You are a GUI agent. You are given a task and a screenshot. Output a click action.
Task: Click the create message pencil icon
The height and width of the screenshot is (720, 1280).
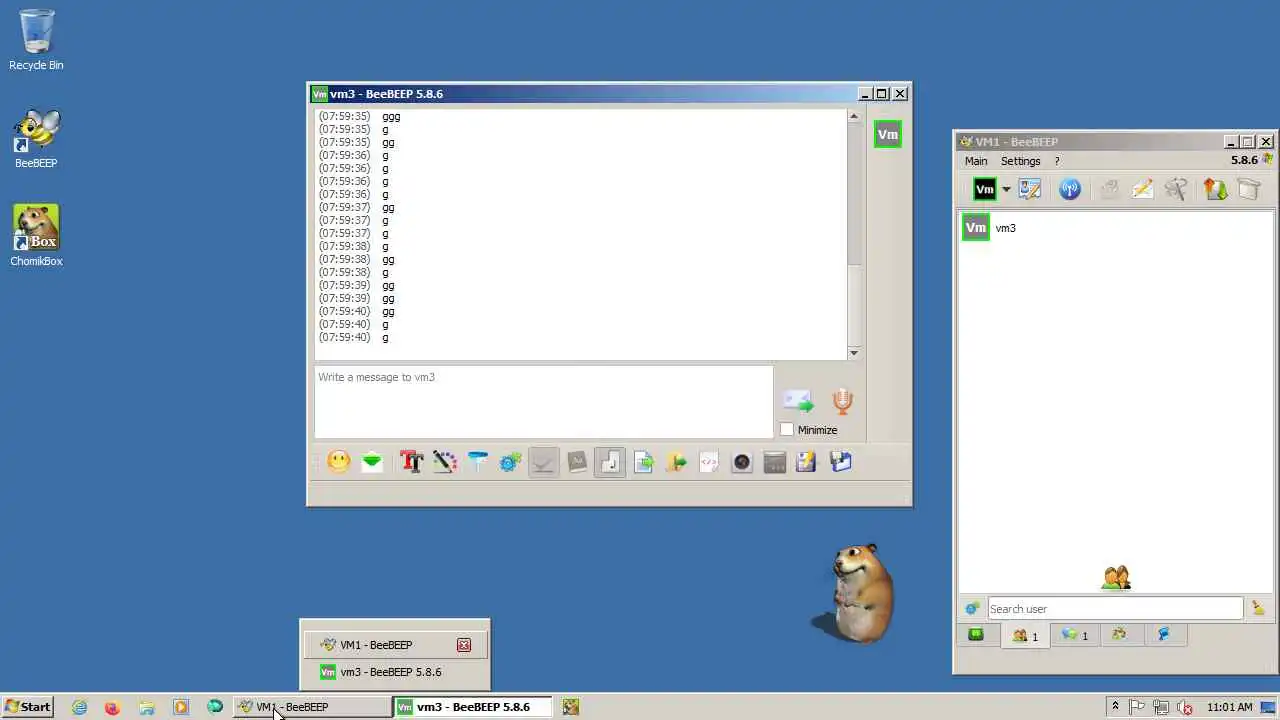(x=1143, y=189)
